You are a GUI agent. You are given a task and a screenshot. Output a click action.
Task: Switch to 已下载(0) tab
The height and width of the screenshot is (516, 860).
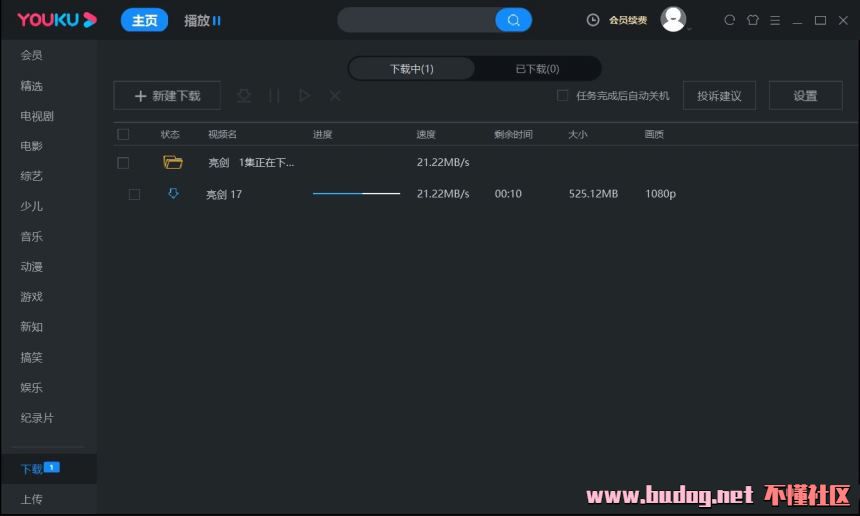538,69
